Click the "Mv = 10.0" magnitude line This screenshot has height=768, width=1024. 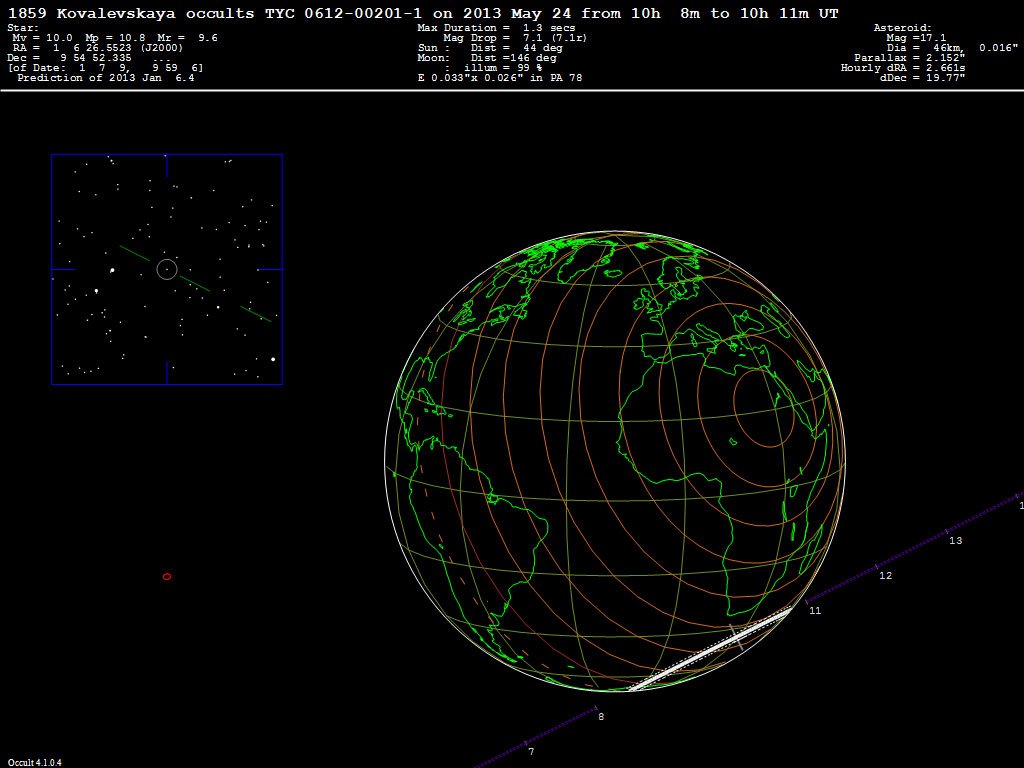point(115,38)
